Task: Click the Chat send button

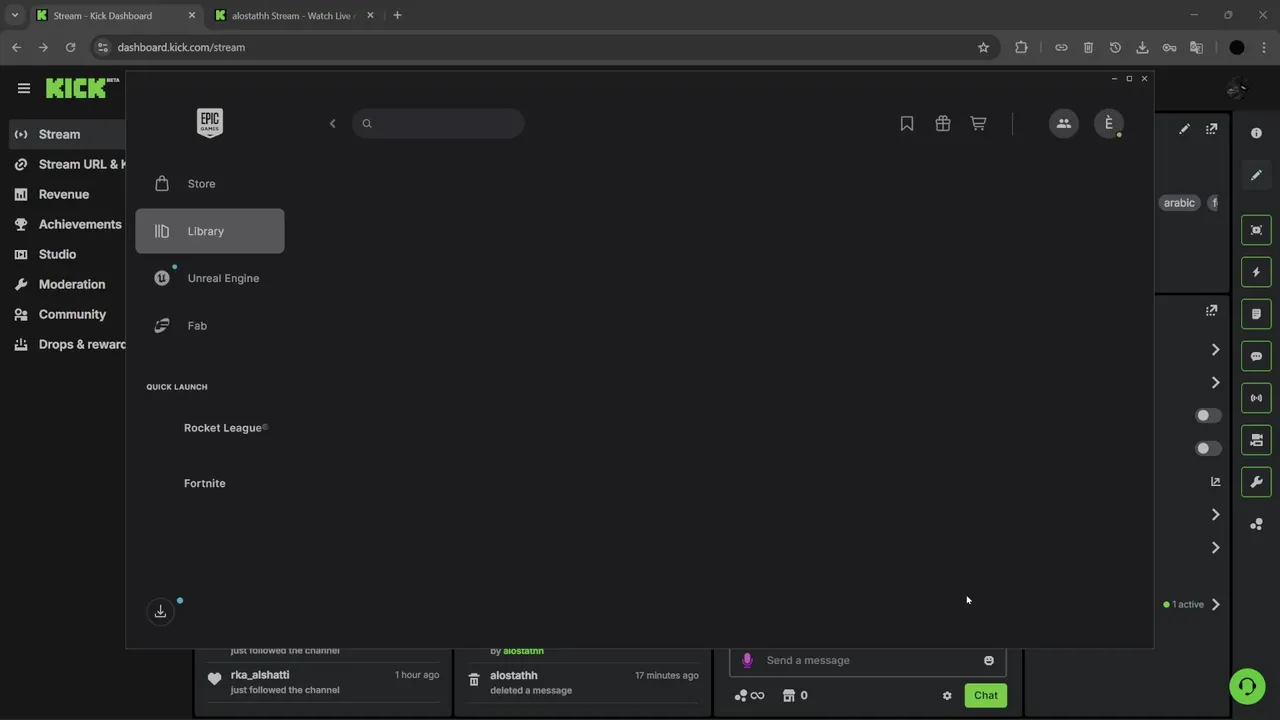Action: pos(986,696)
